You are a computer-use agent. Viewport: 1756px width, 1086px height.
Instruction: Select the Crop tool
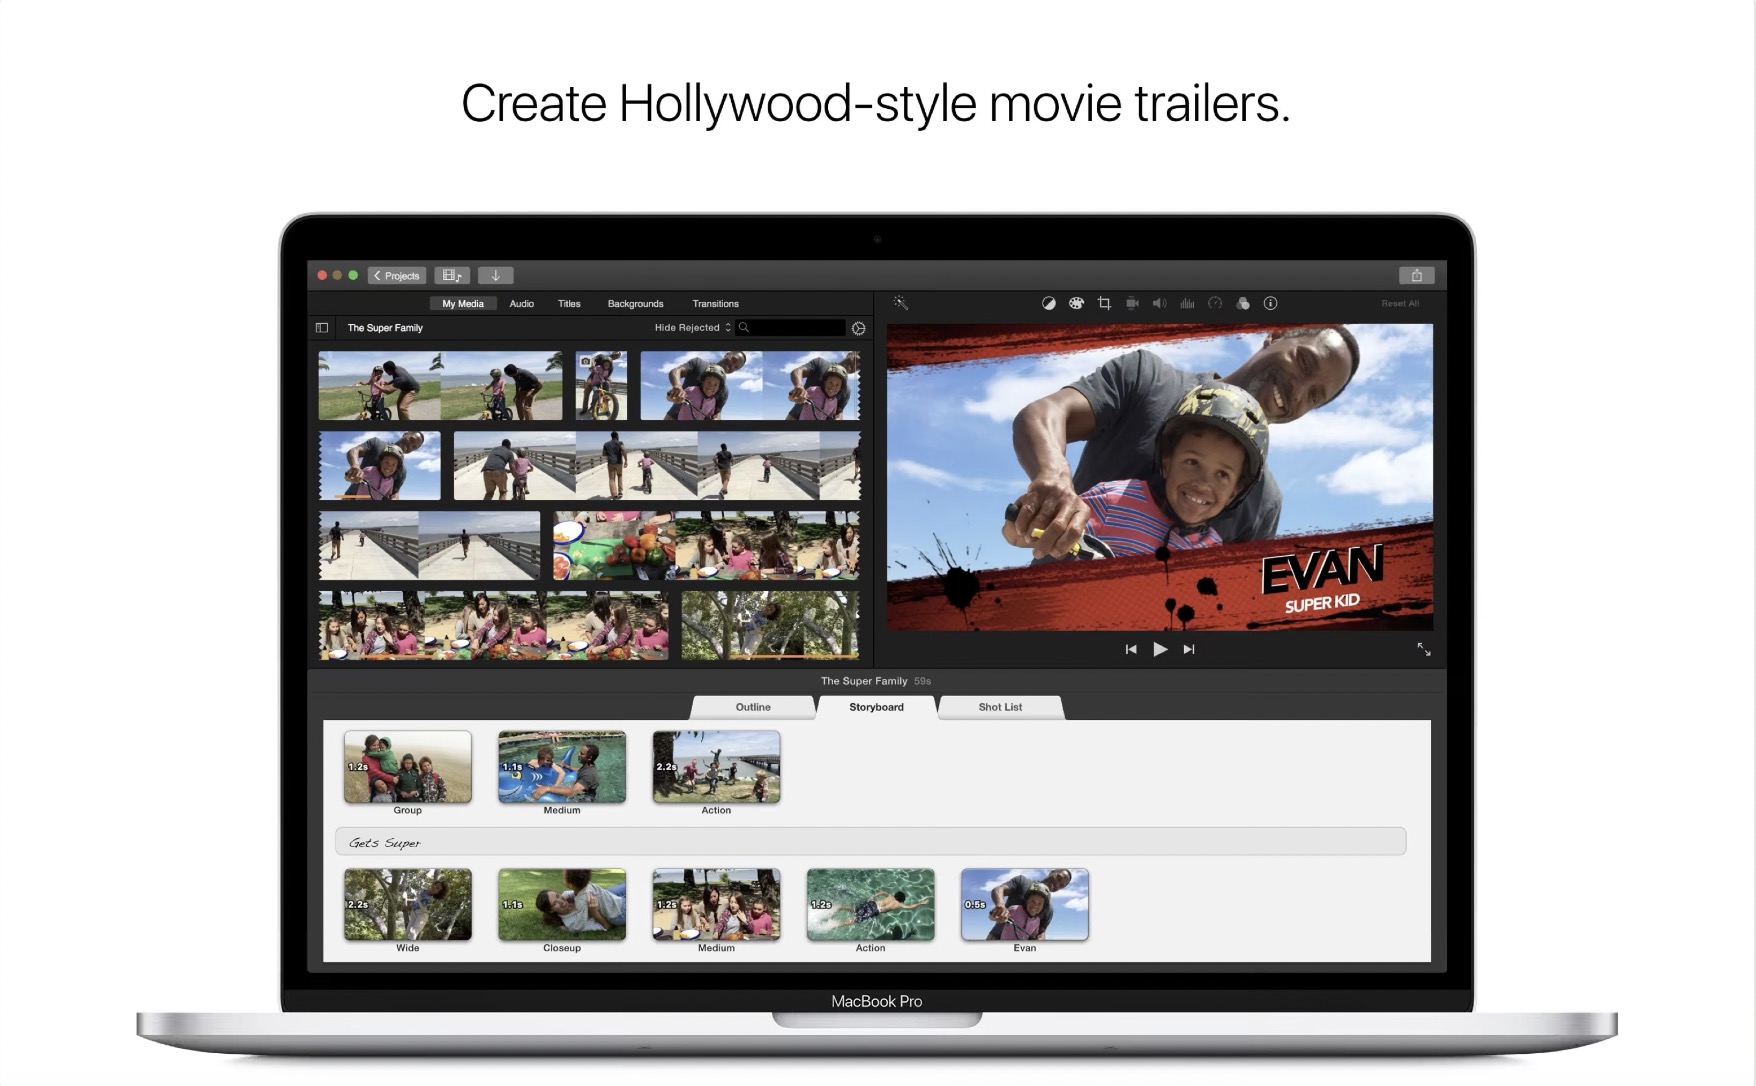(1104, 303)
